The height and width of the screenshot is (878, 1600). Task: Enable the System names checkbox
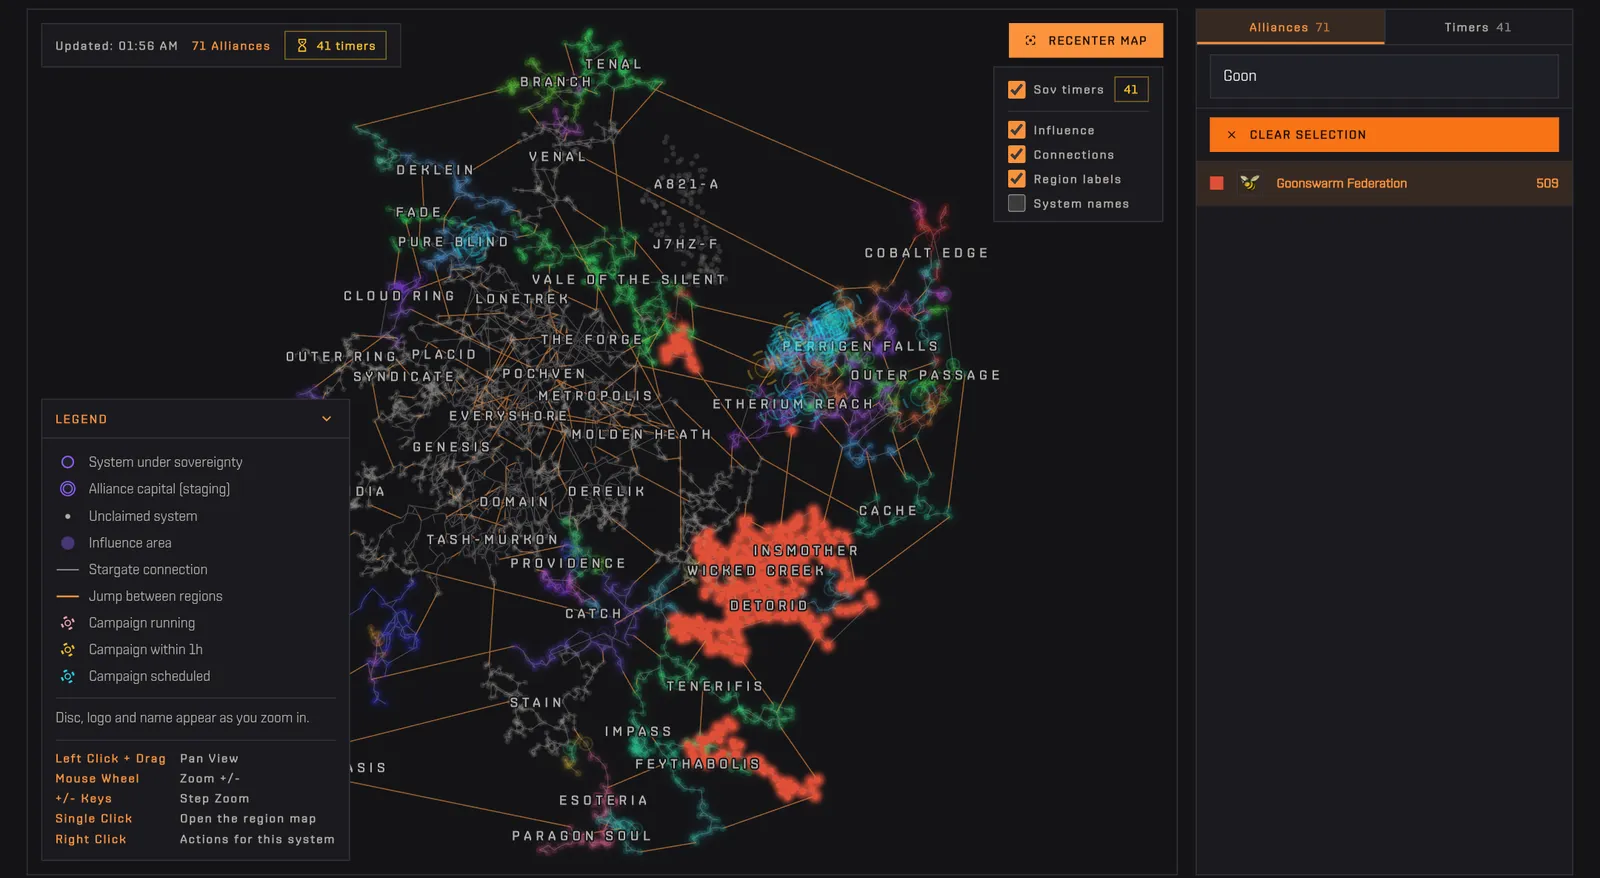[x=1017, y=203]
